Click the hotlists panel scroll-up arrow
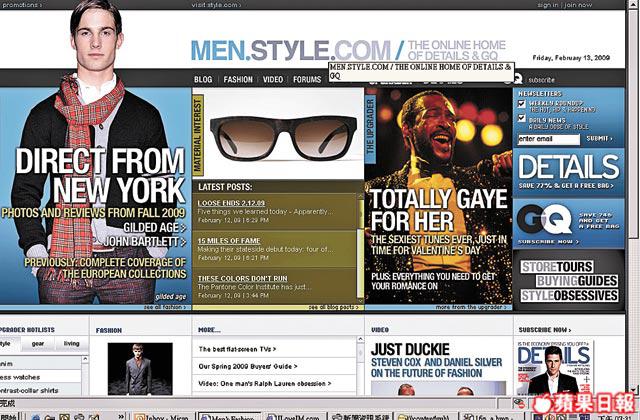Image resolution: width=640 pixels, height=420 pixels. tap(85, 359)
